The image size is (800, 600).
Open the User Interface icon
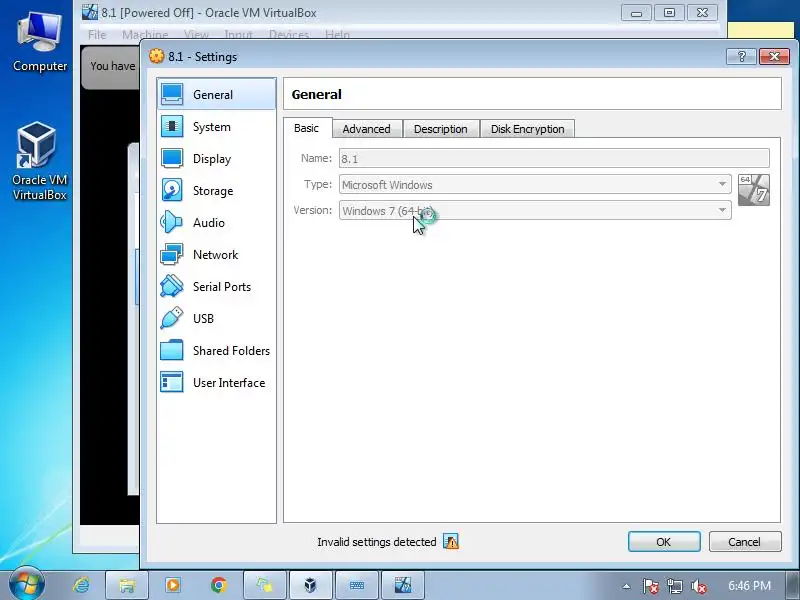pos(172,382)
